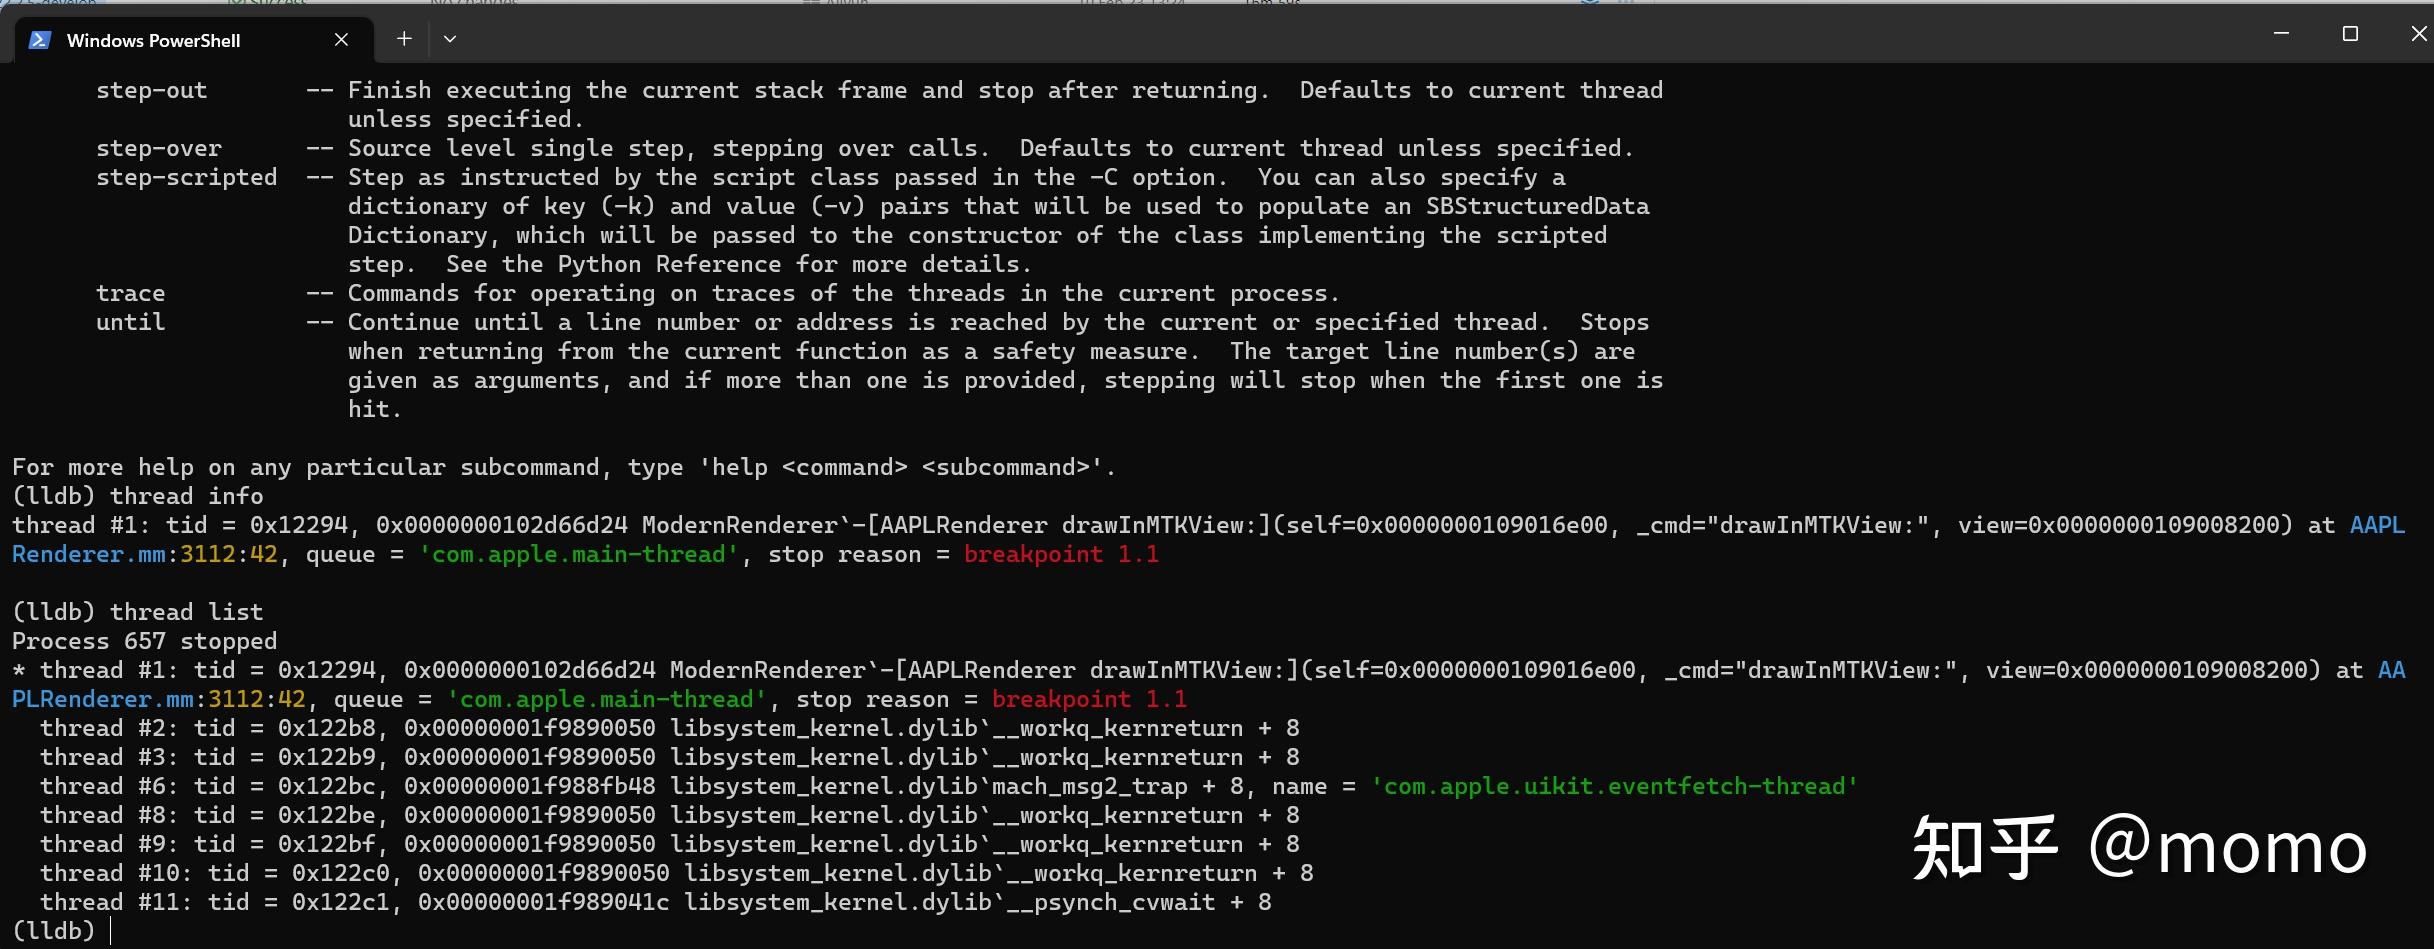The height and width of the screenshot is (949, 2434).
Task: Click the green 'com.apple.uikit.eventfetch-thread' name
Action: 1614,786
